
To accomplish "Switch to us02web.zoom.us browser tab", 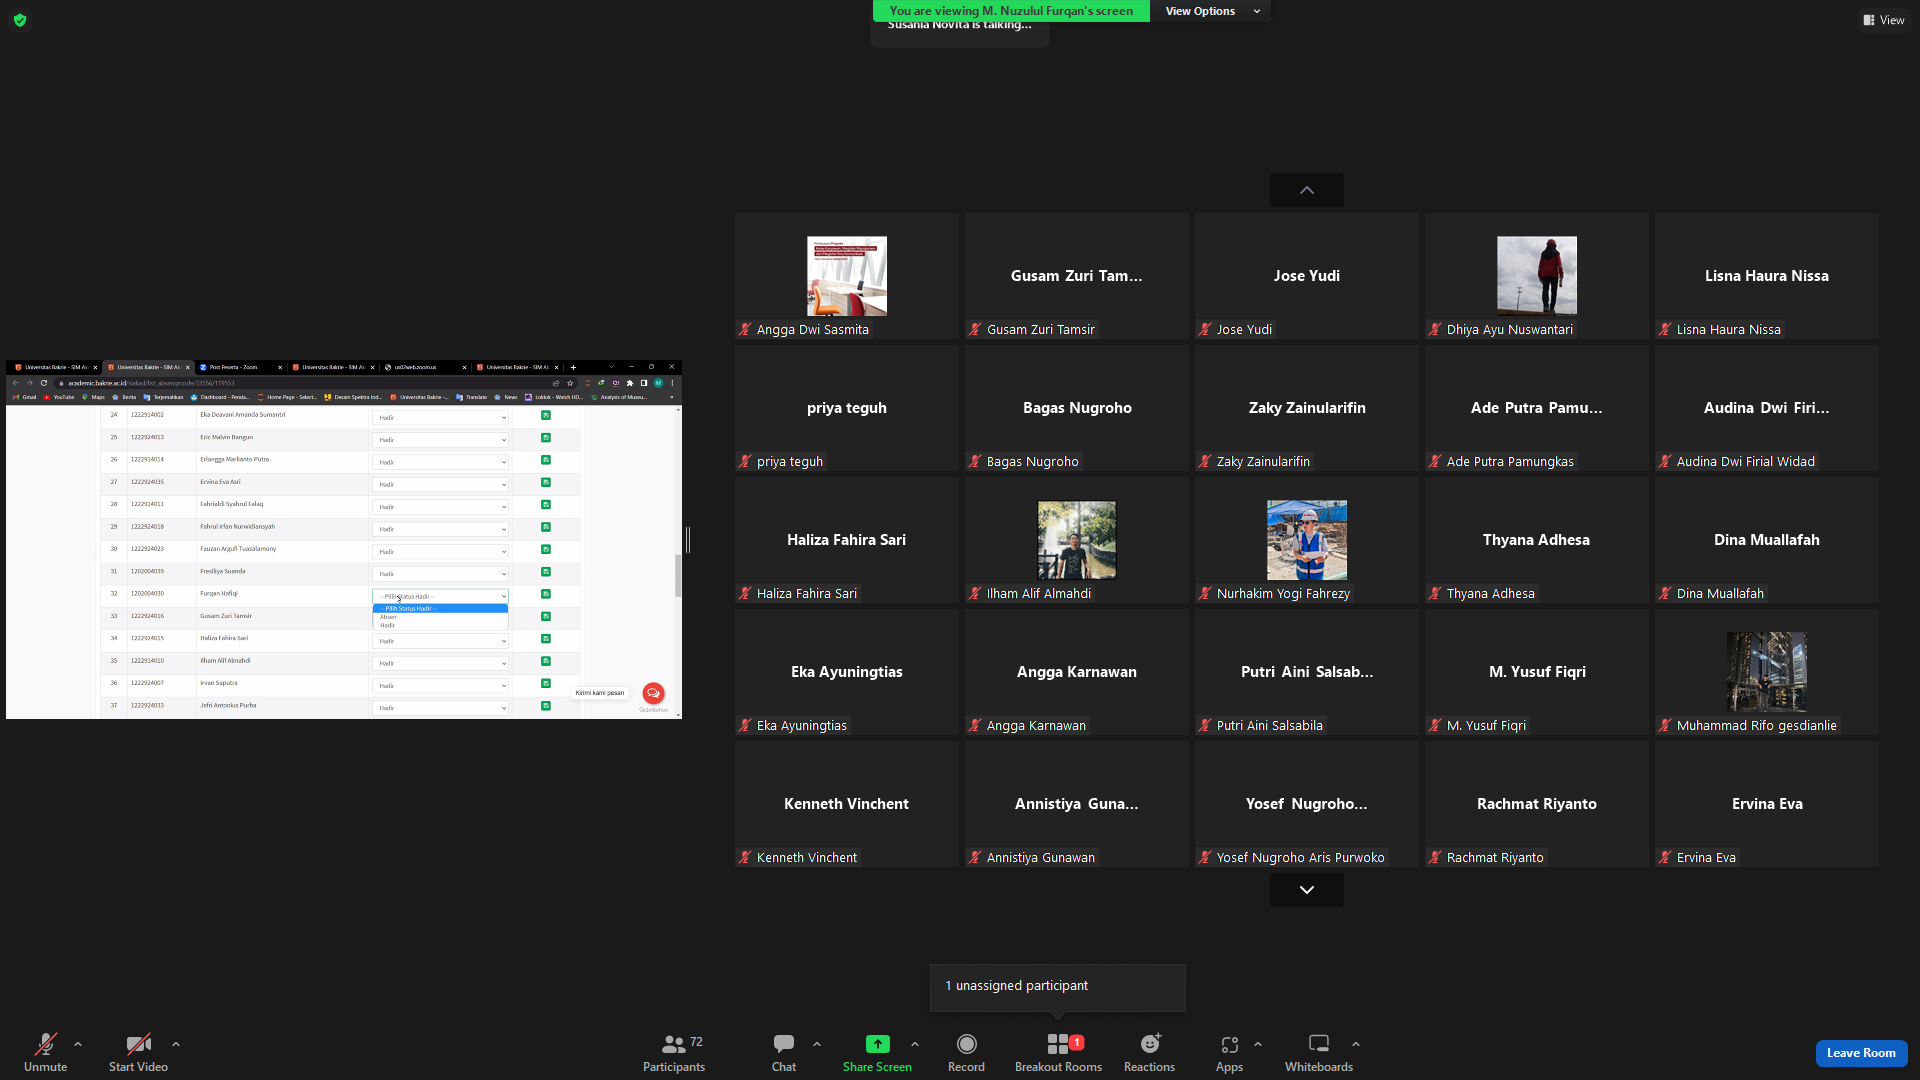I will (x=425, y=367).
